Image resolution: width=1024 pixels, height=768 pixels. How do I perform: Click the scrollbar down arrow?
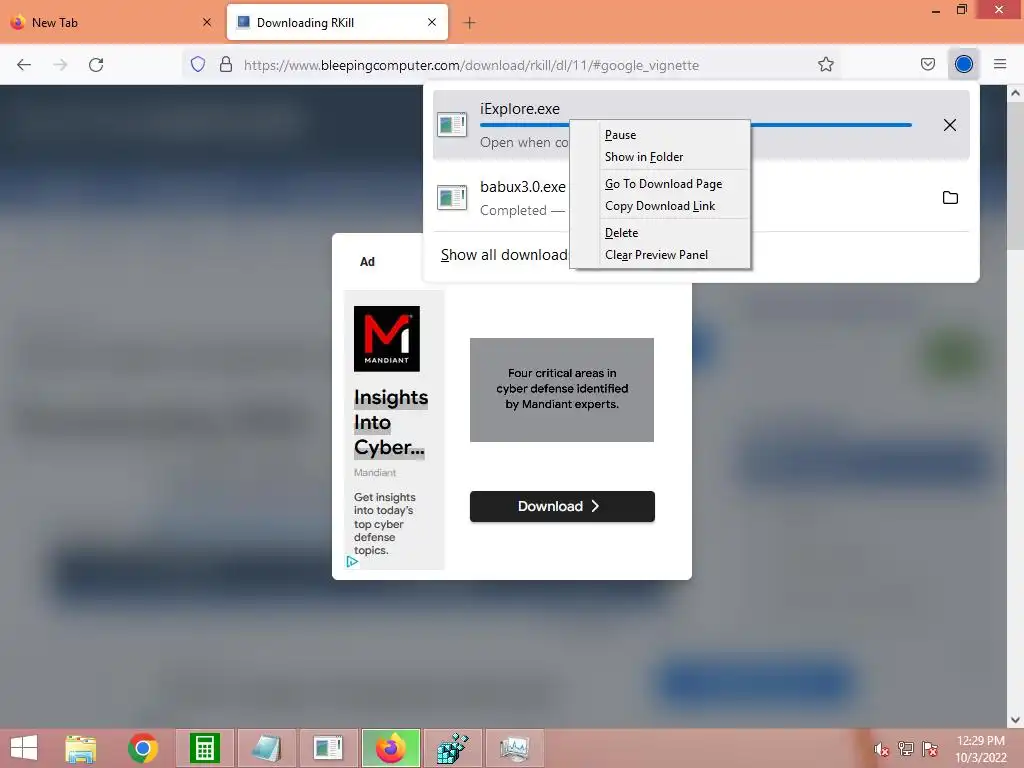(1014, 720)
